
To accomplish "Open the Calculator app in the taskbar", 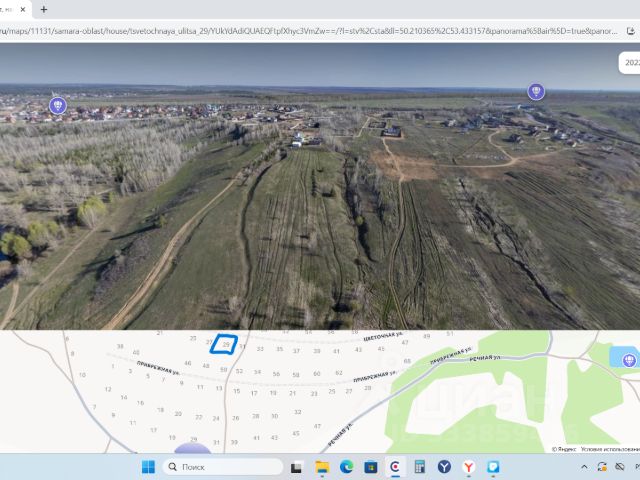I will [420, 467].
